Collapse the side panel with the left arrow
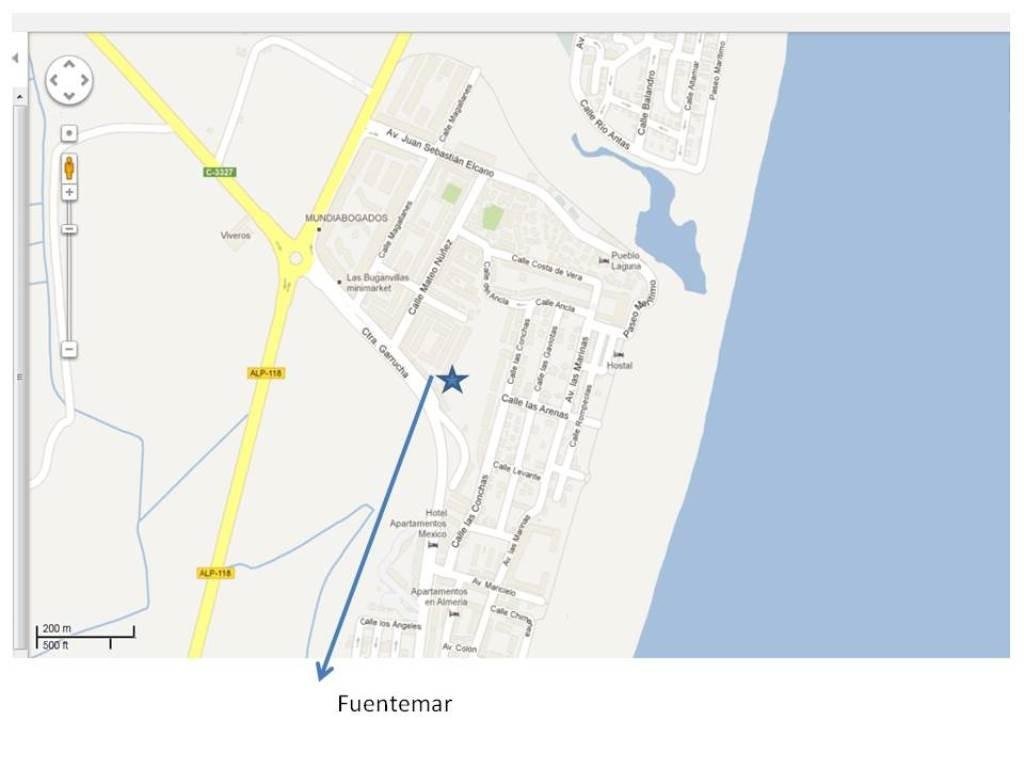 (x=15, y=59)
